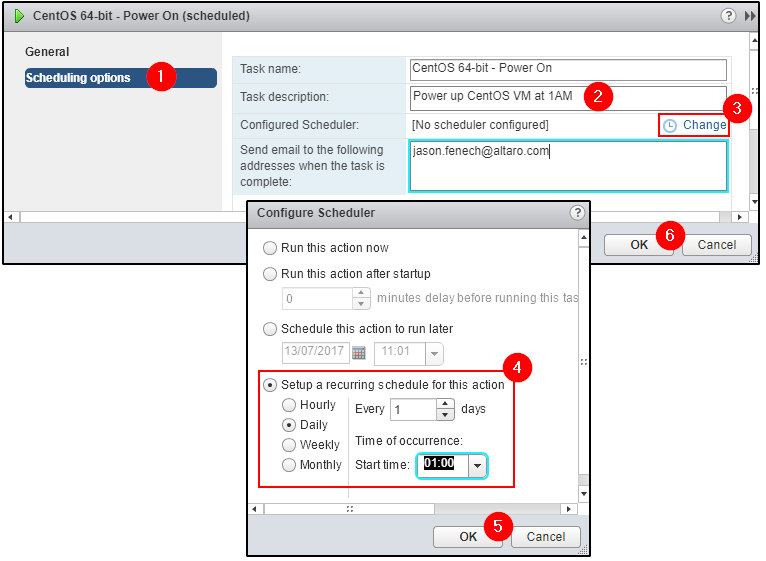Open the calendar date picker icon
This screenshot has height=561, width=766.
[x=359, y=353]
